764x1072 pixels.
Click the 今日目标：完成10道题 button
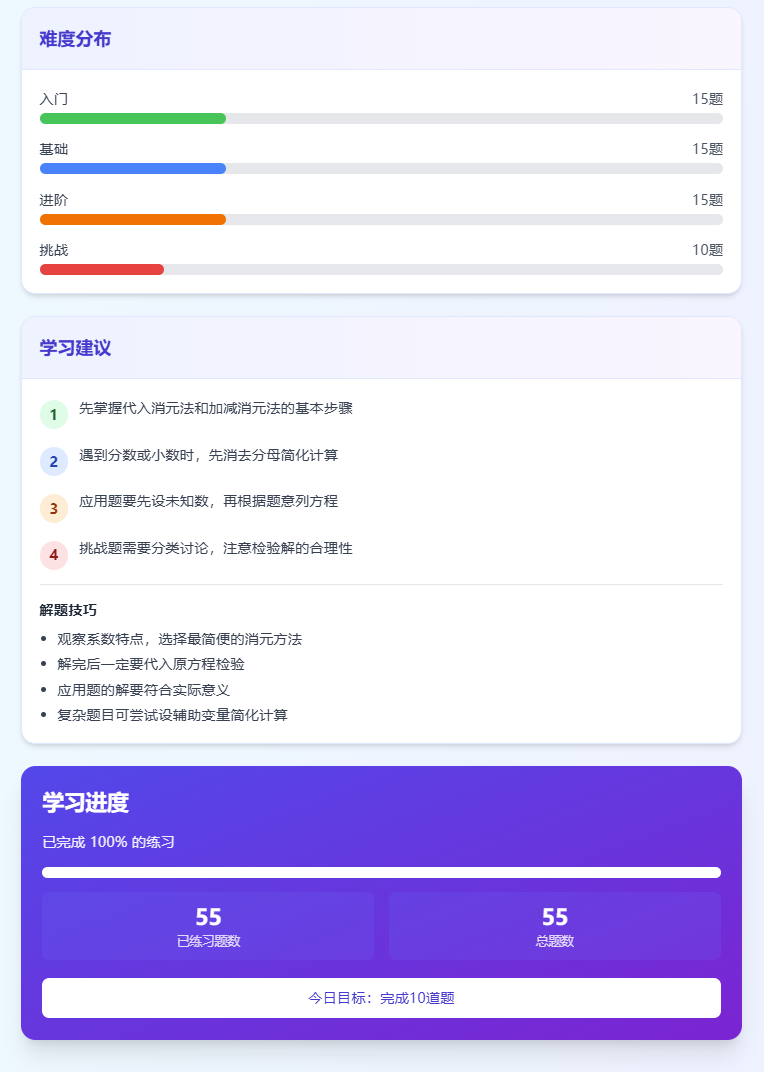pyautogui.click(x=380, y=997)
